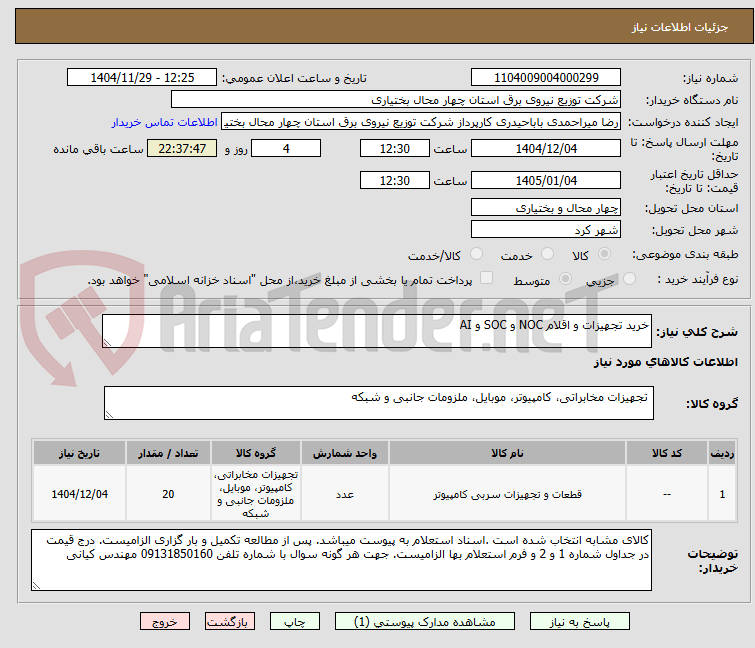This screenshot has width=755, height=648.
Task: Click the 'نام کالا' column header
Action: click(507, 453)
